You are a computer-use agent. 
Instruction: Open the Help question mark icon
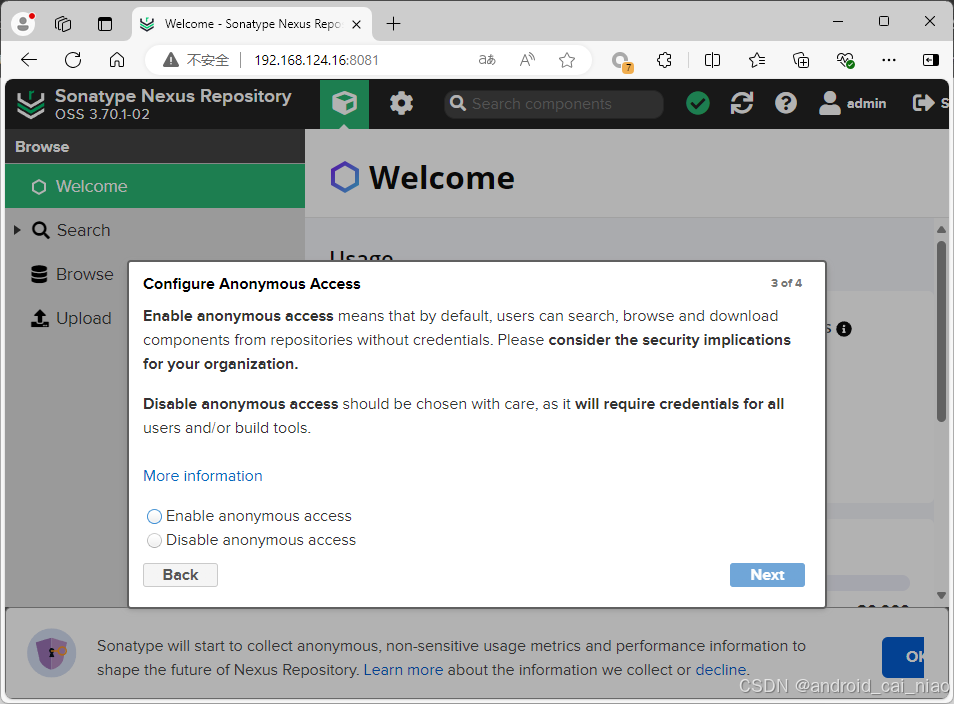[x=785, y=103]
